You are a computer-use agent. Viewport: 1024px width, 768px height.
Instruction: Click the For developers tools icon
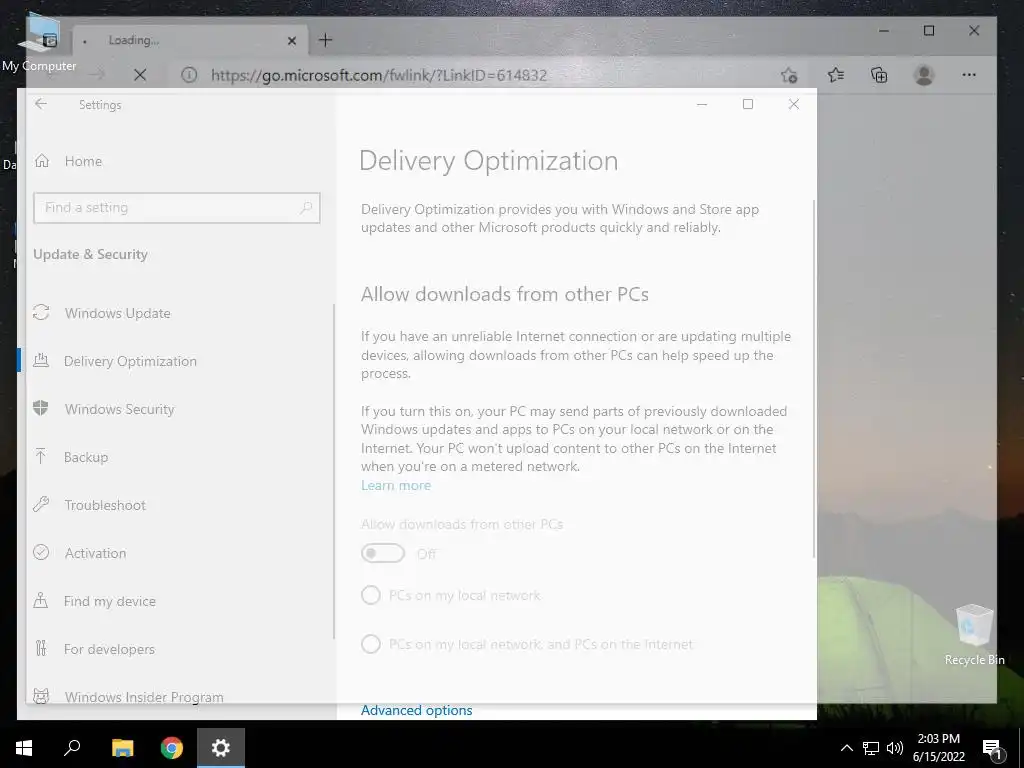click(x=41, y=648)
